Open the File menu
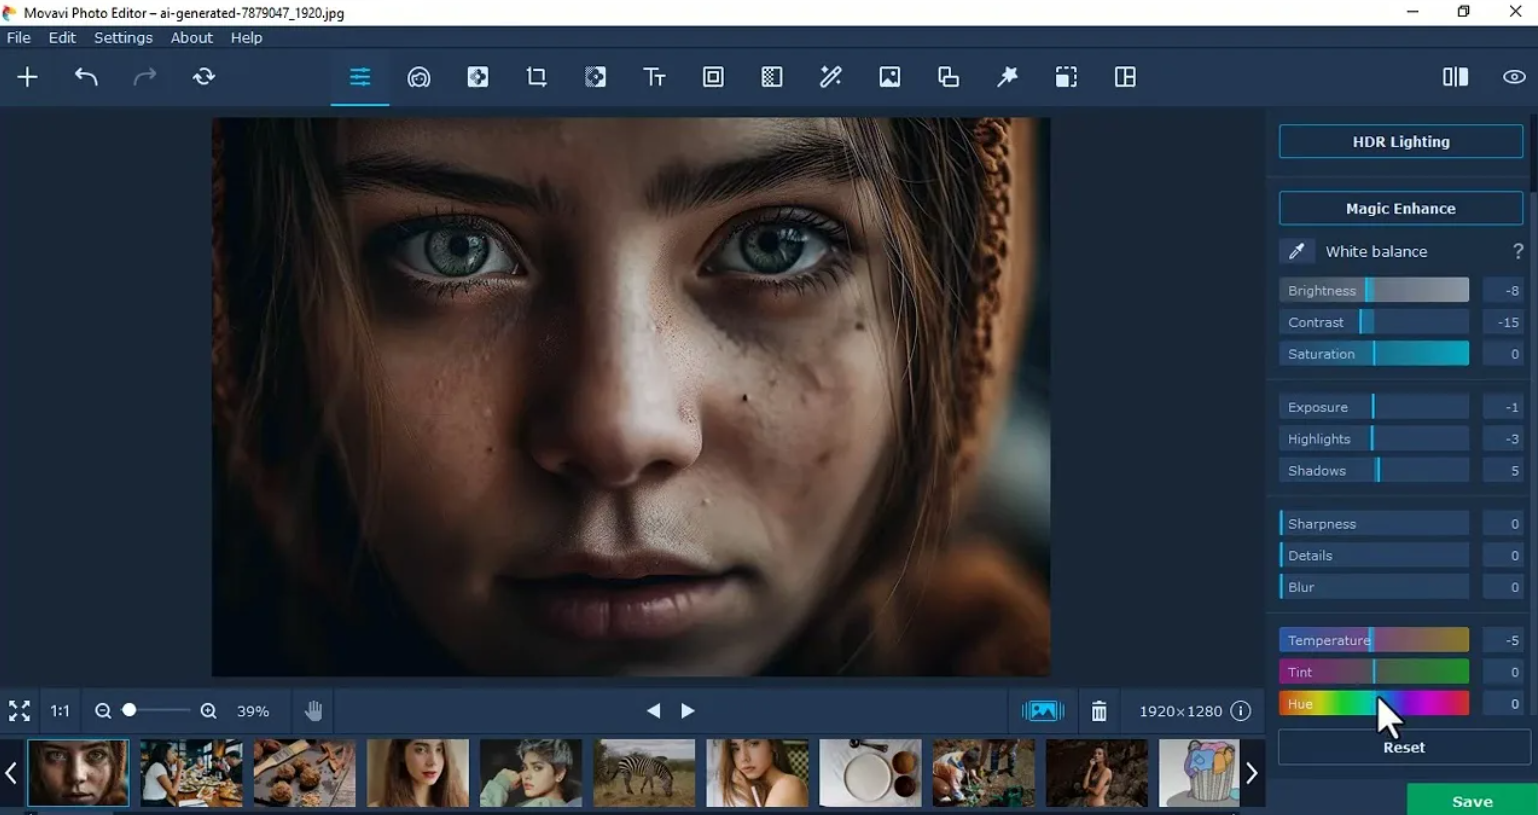Image resolution: width=1538 pixels, height=815 pixels. (x=19, y=38)
